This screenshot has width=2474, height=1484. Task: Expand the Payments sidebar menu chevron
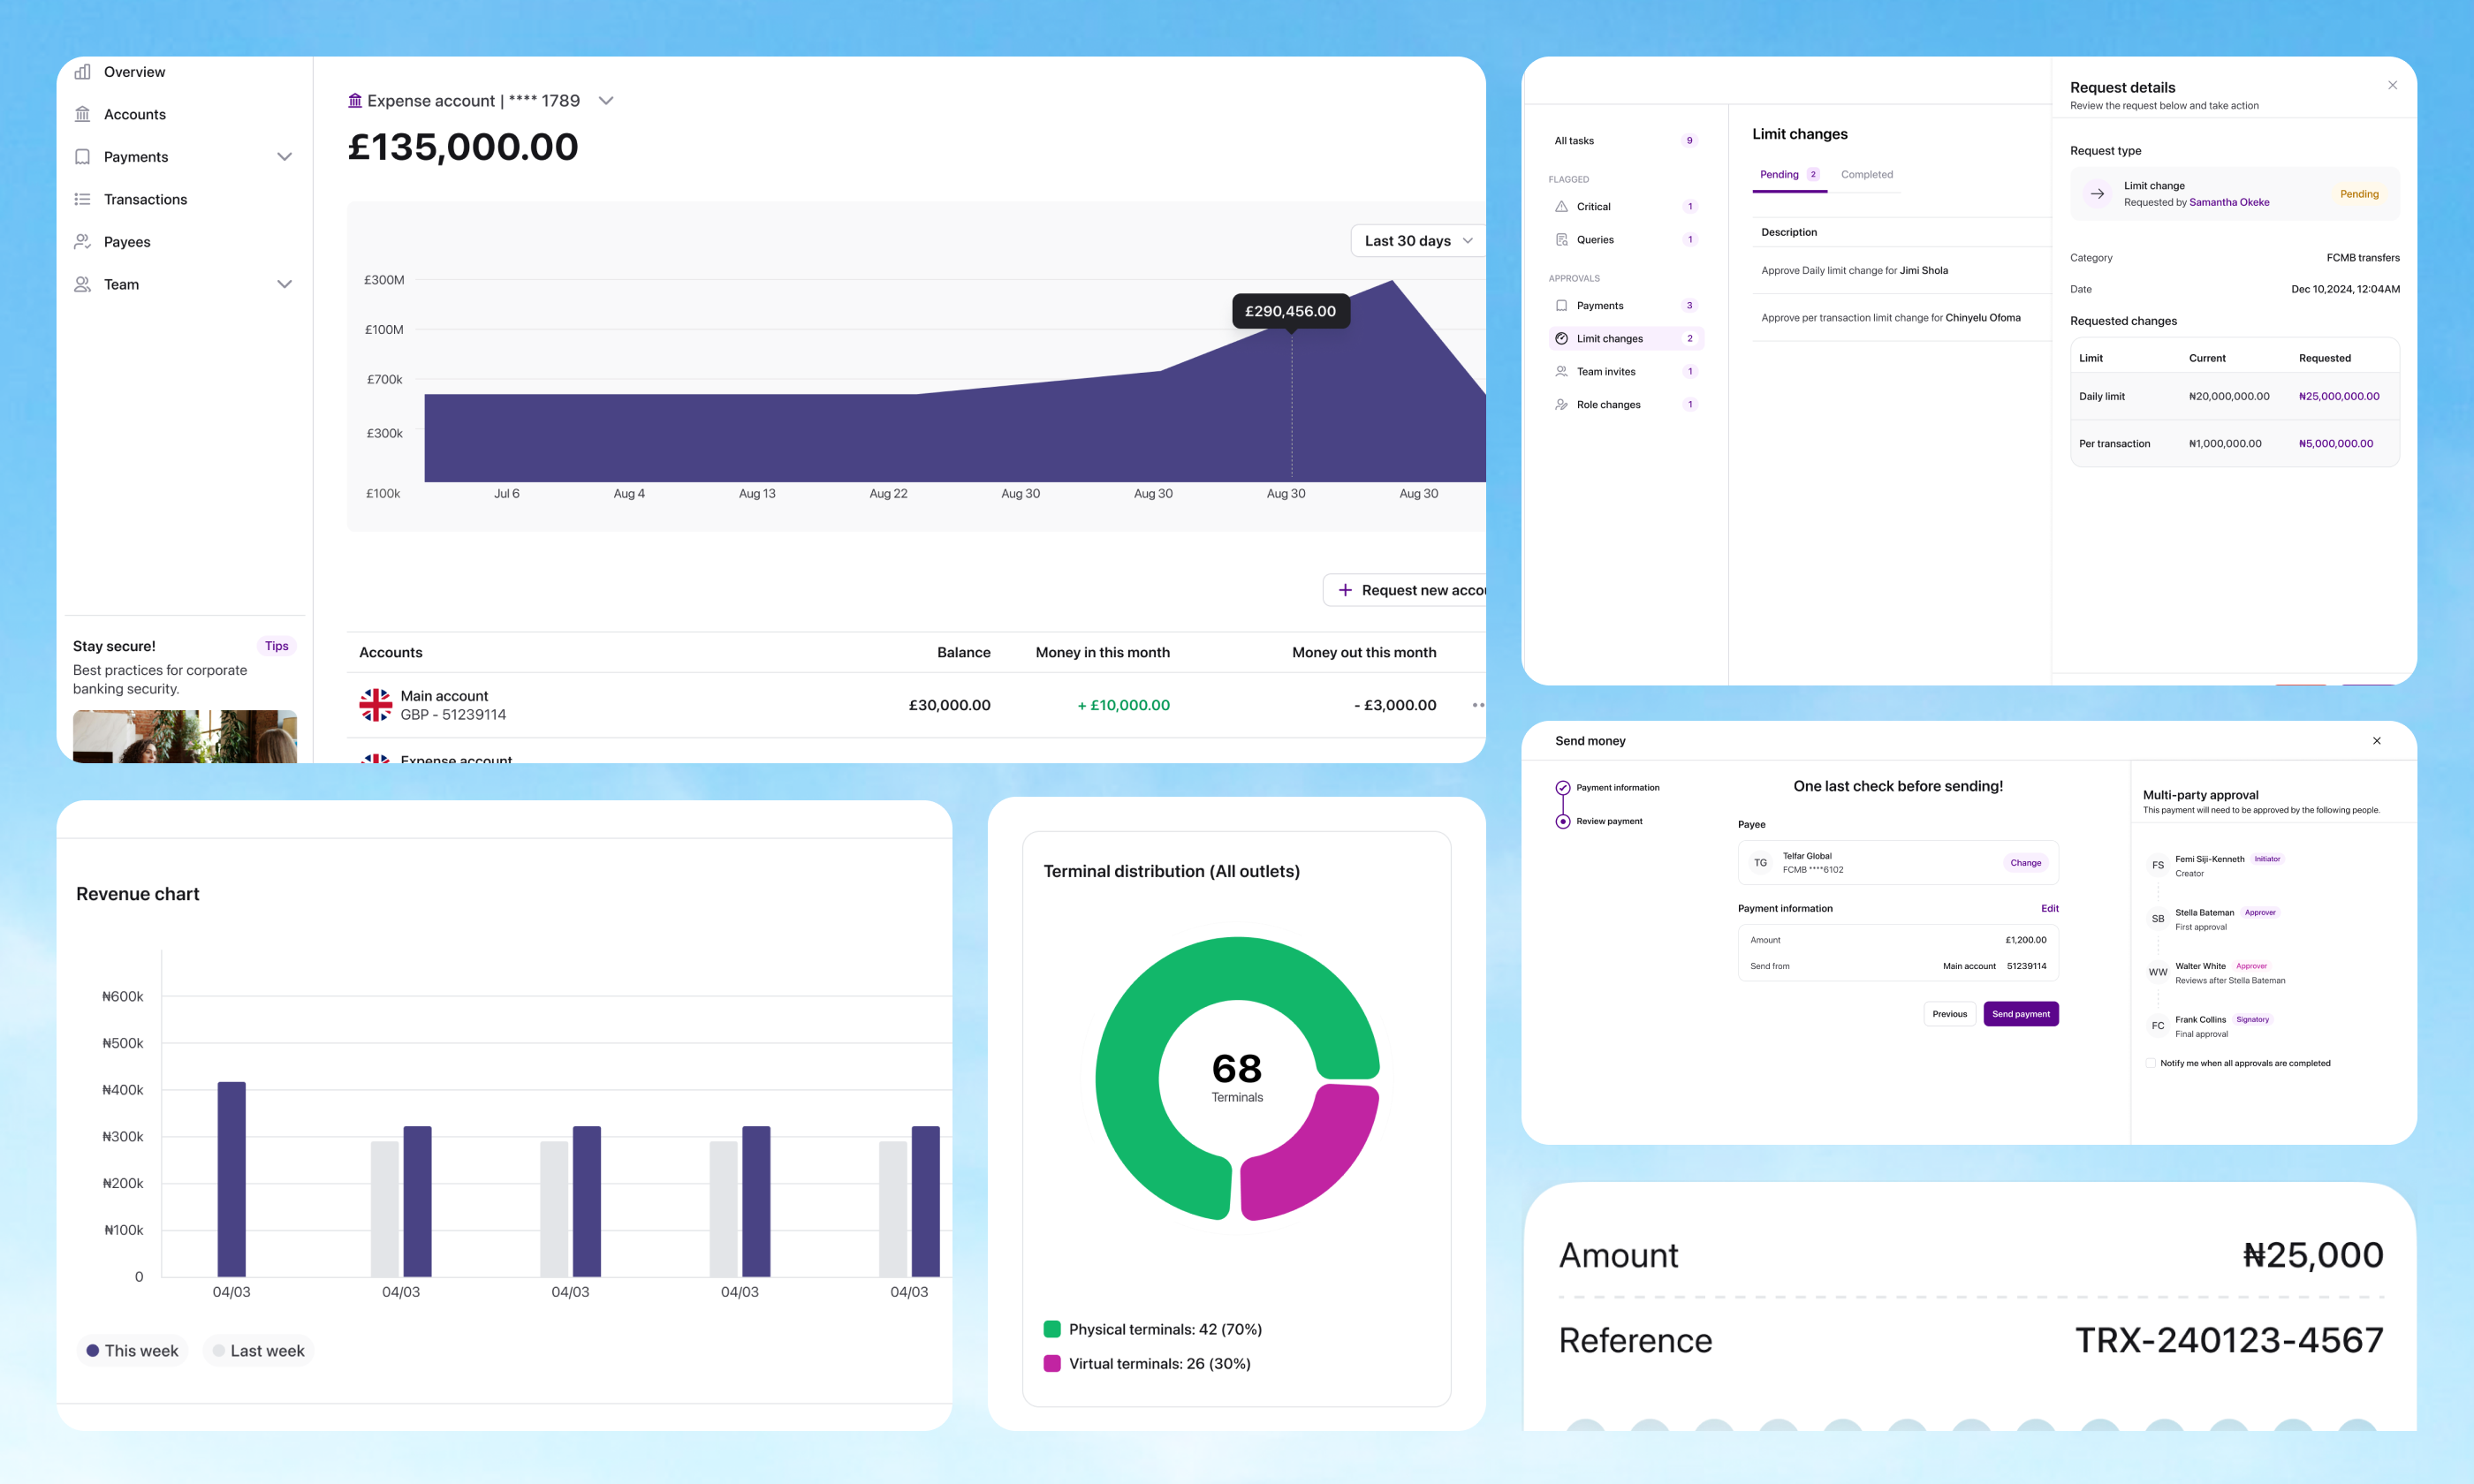284,157
